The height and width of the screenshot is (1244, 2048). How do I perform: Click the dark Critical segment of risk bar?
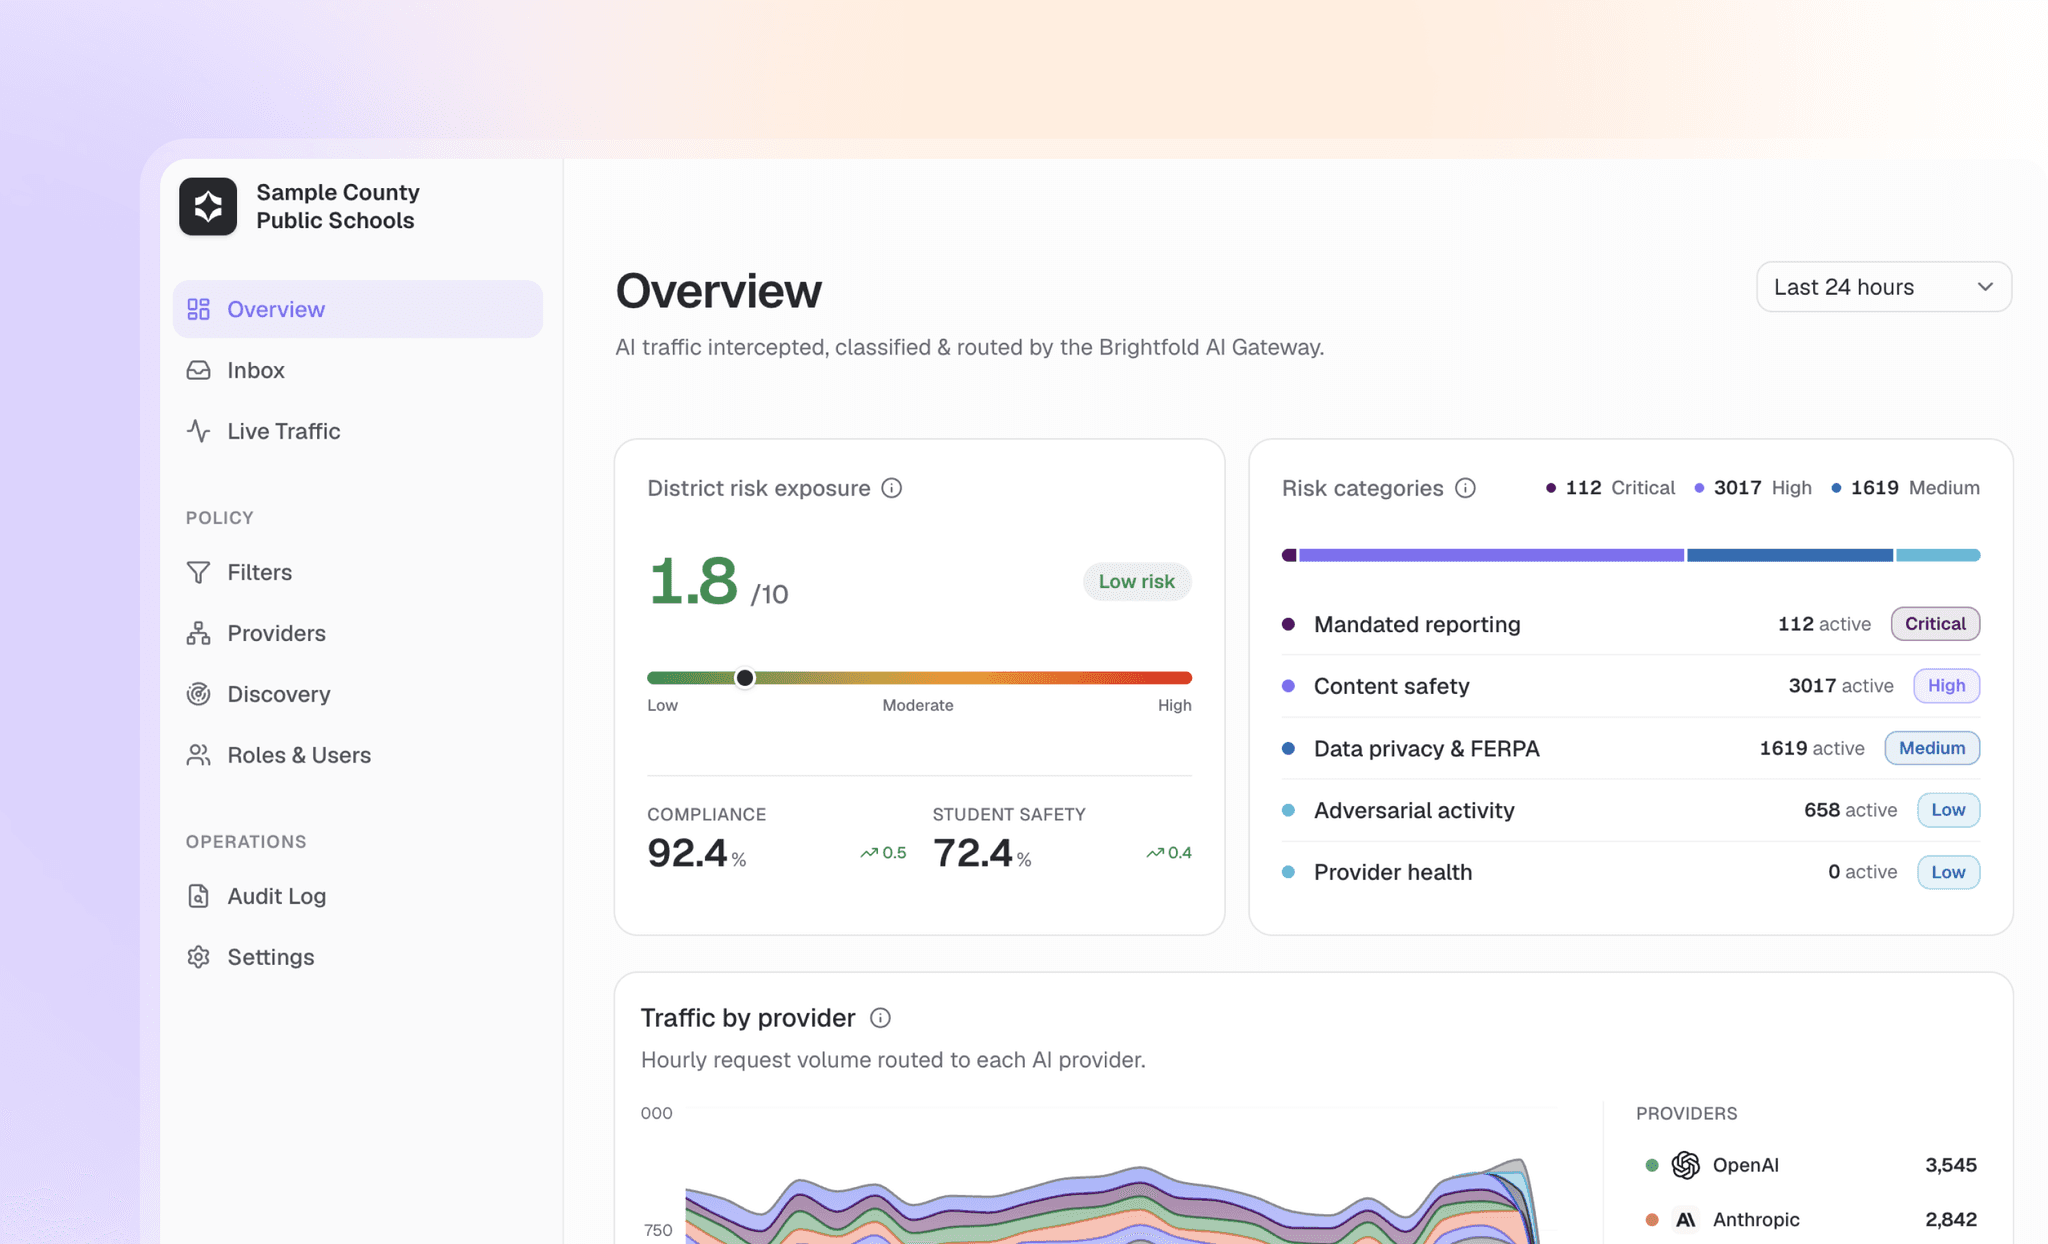pyautogui.click(x=1289, y=555)
